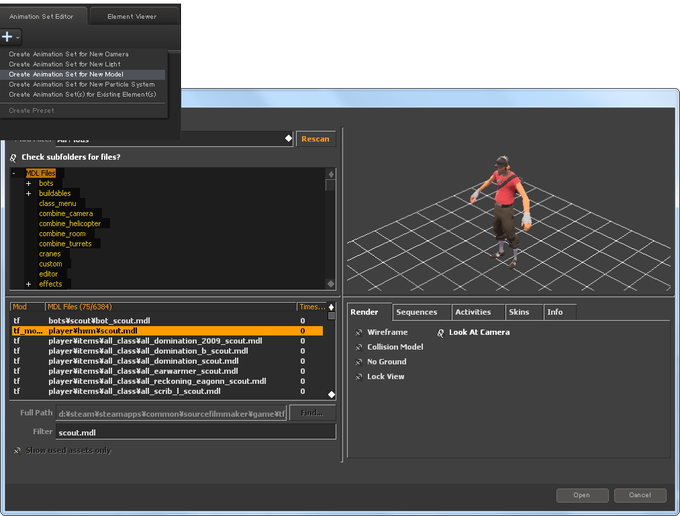The height and width of the screenshot is (516, 680).
Task: Select all_reckoning_eagonn_scout.mdl row
Action: tap(167, 381)
